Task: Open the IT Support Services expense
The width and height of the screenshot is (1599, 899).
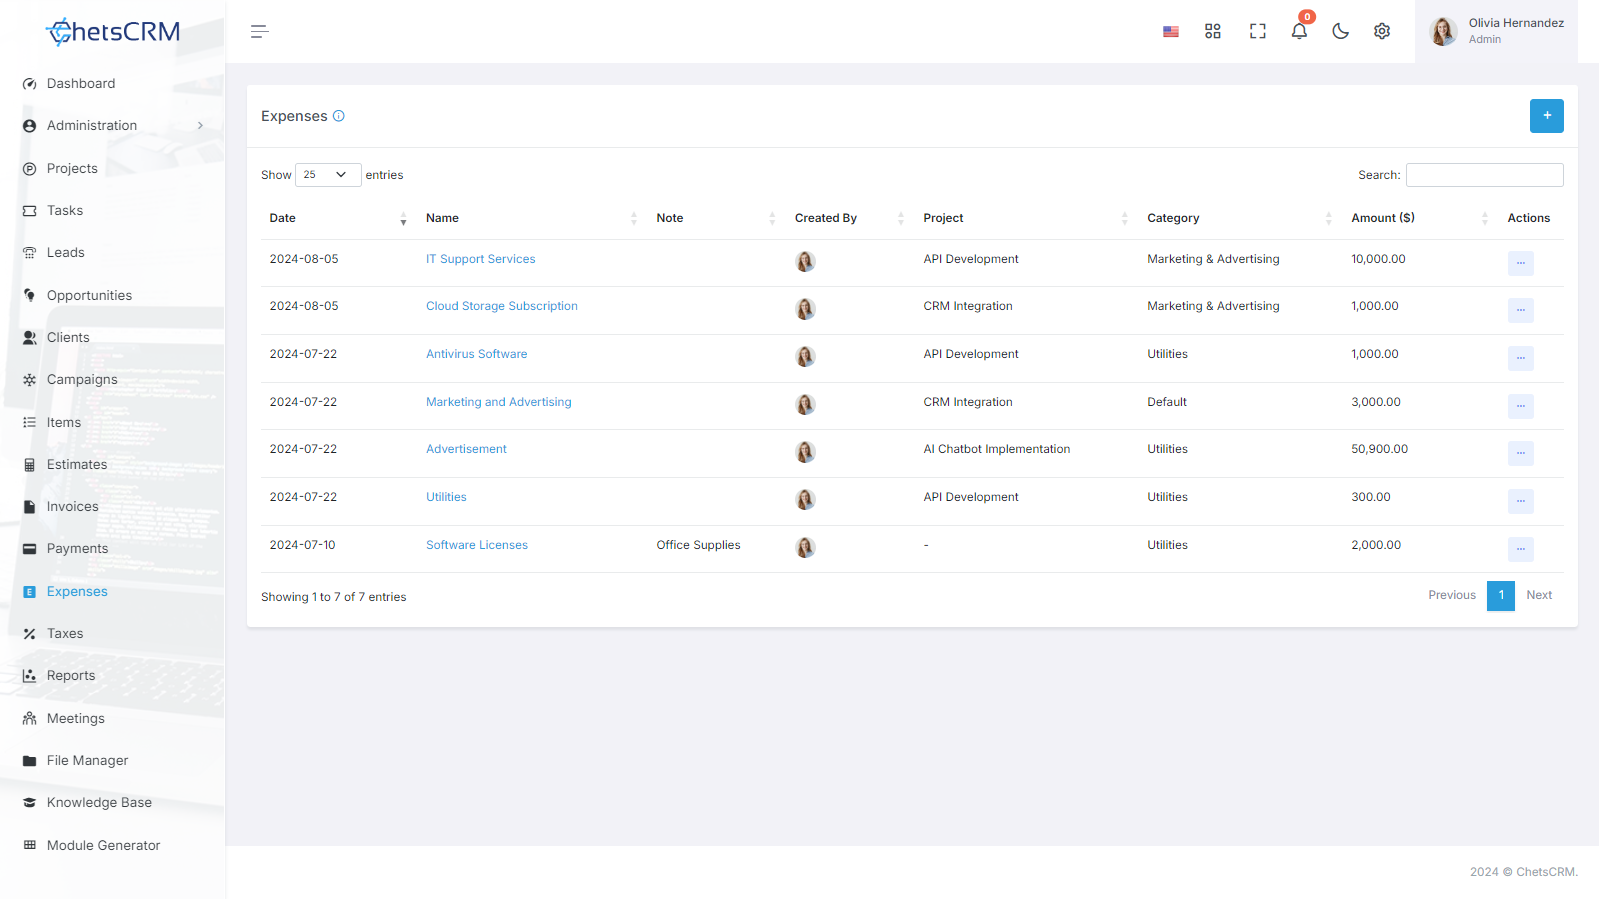Action: [480, 259]
